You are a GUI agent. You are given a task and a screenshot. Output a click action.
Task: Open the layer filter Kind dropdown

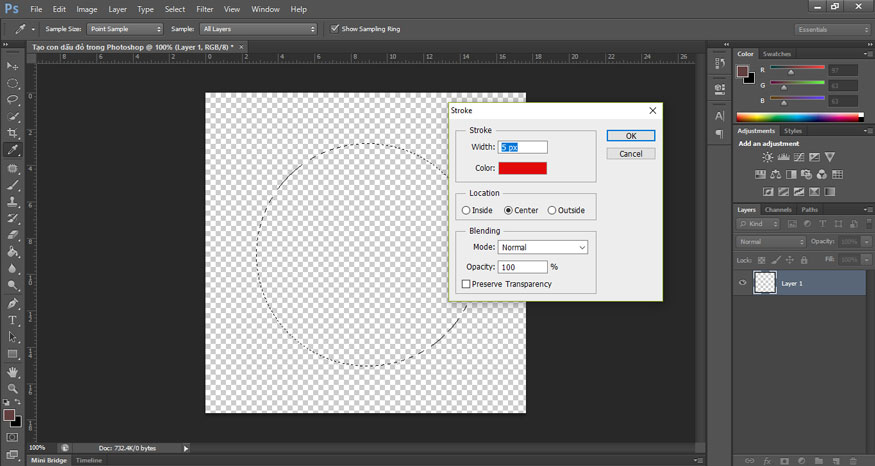(x=758, y=224)
